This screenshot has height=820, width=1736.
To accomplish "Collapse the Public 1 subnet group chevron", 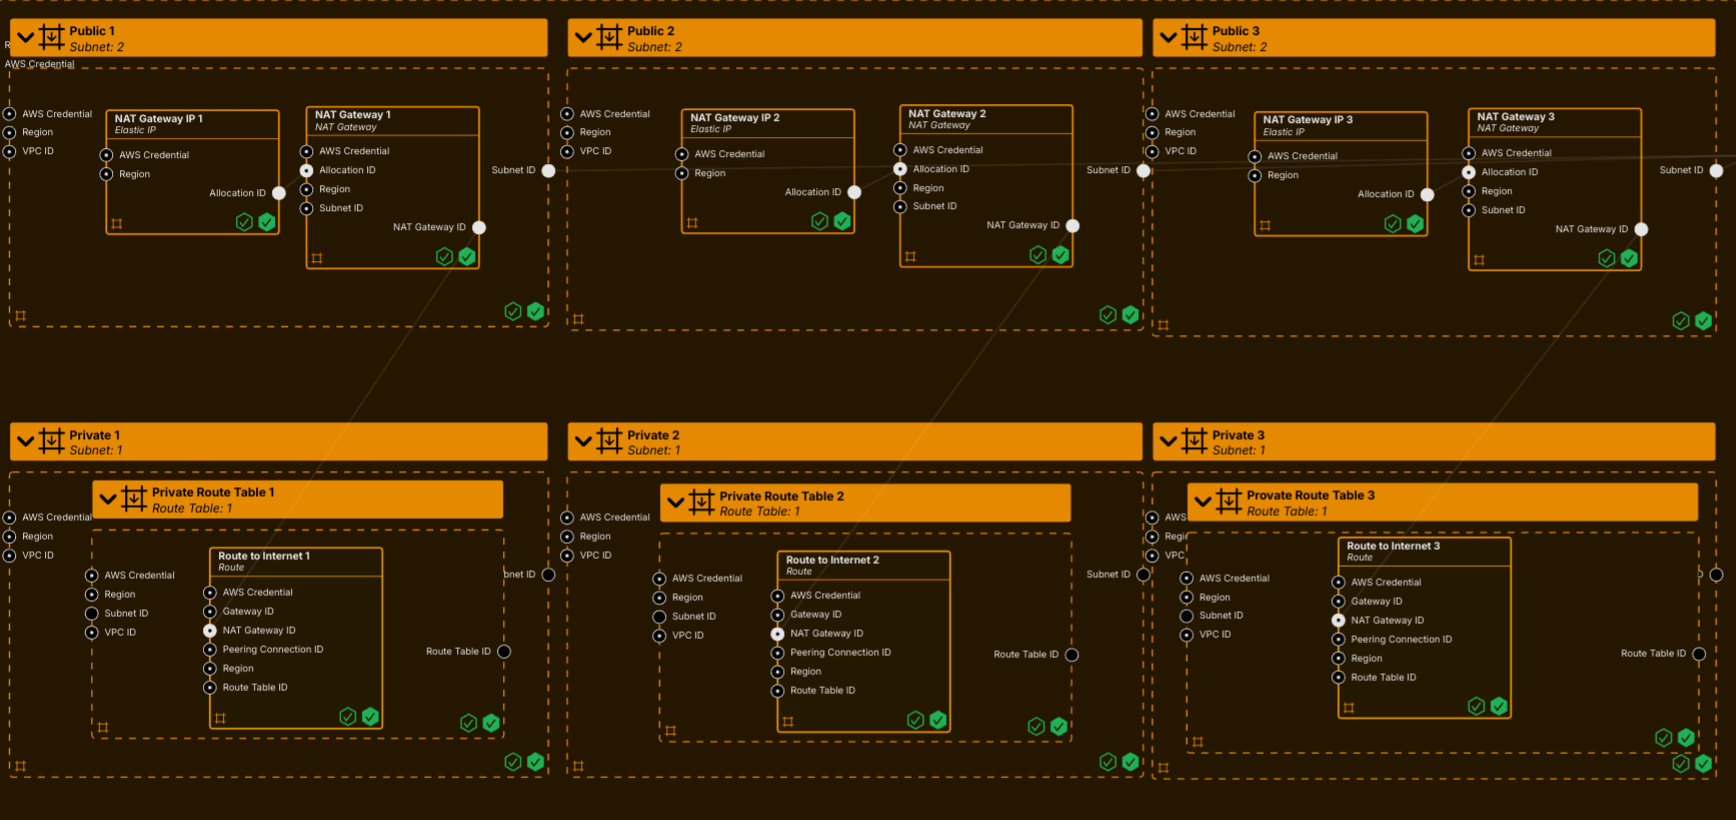I will [25, 38].
